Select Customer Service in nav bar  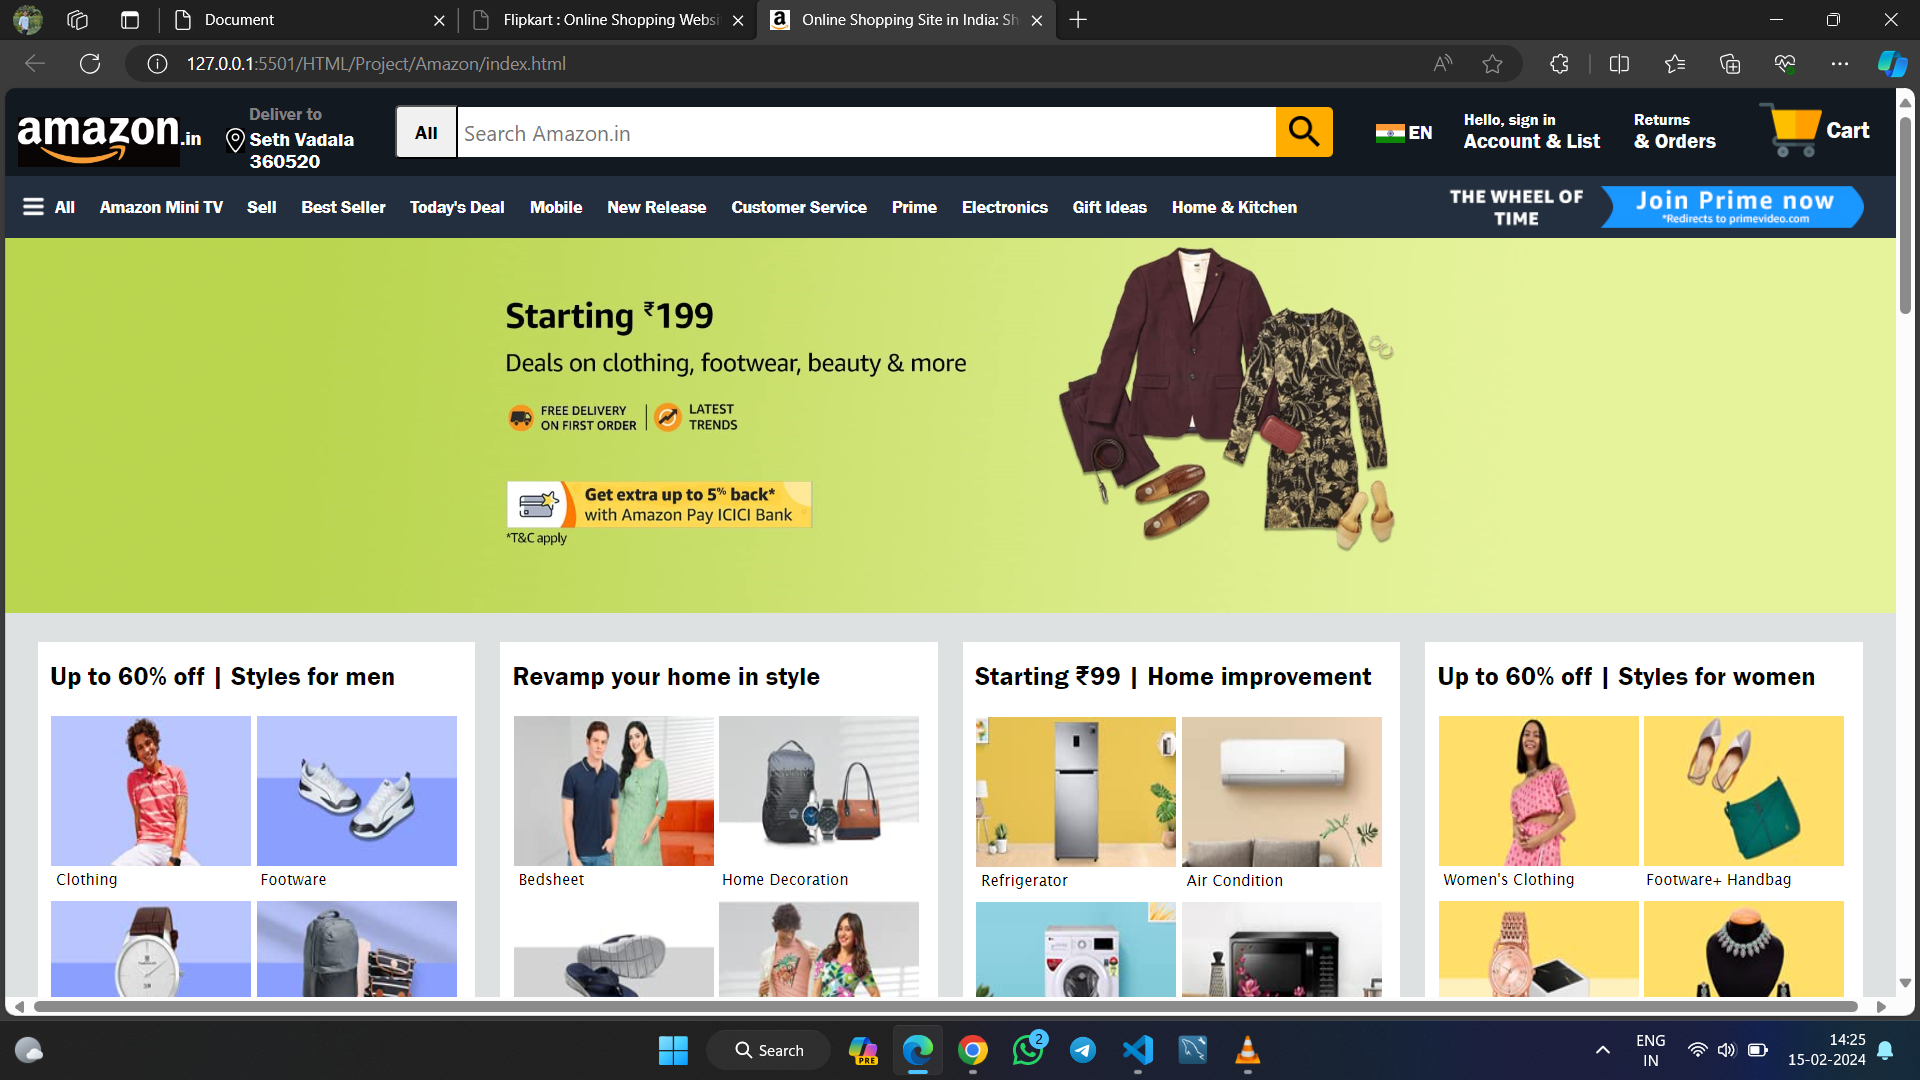point(799,207)
